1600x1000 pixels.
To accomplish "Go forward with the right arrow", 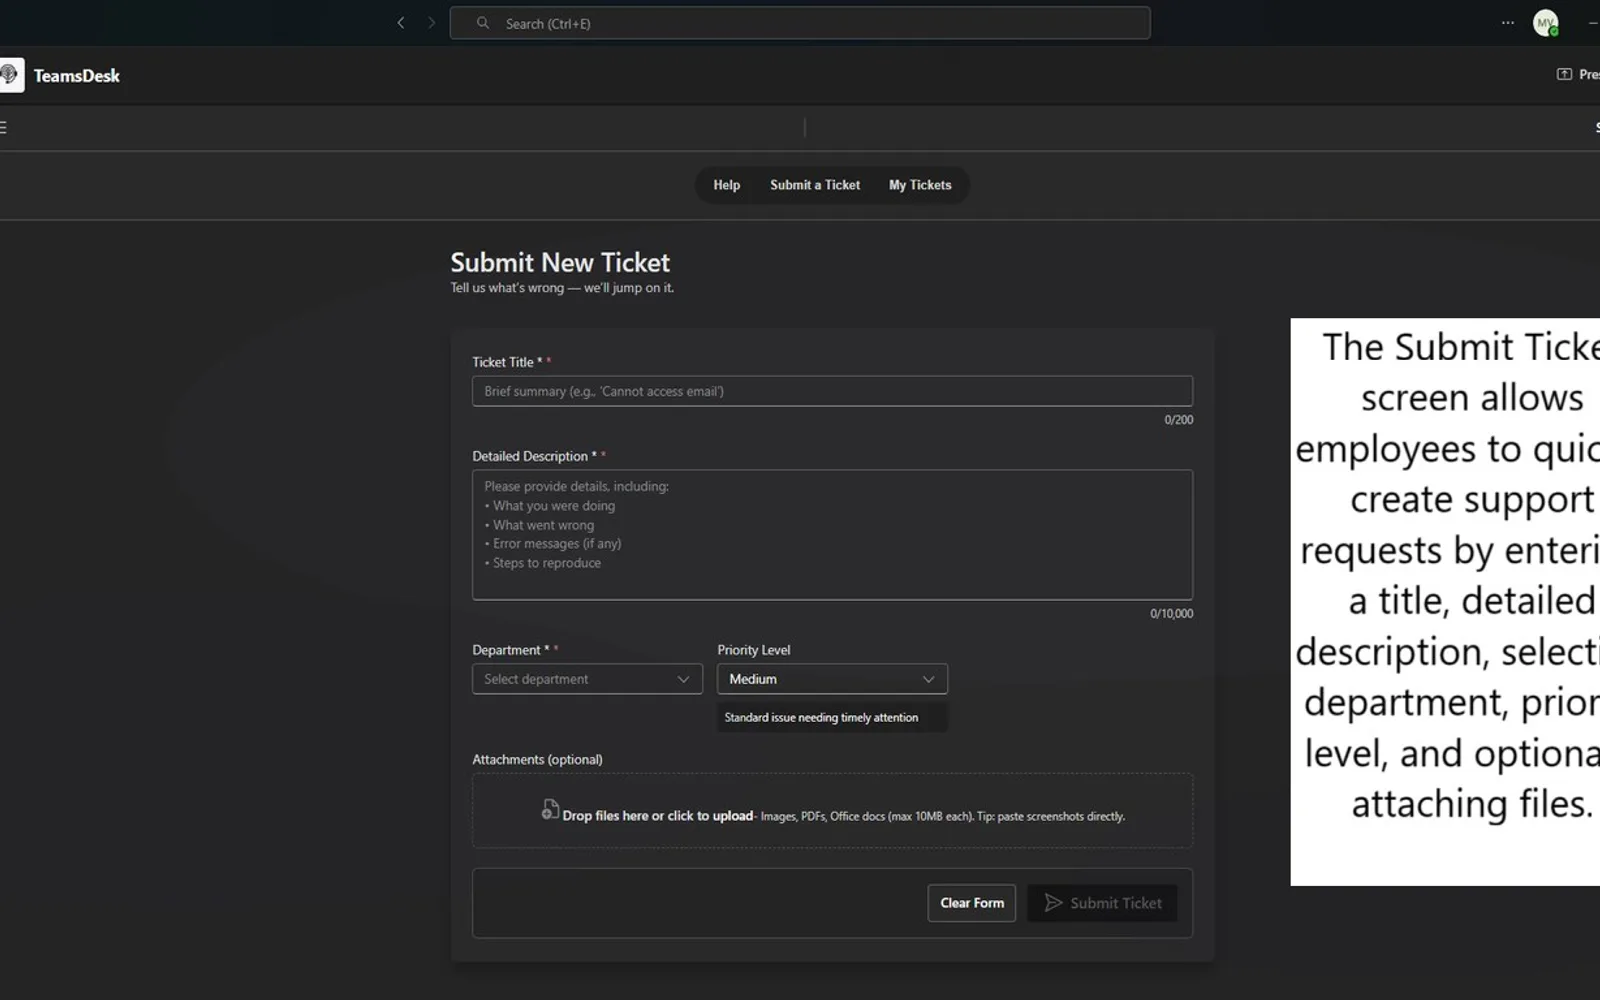I will coord(432,23).
